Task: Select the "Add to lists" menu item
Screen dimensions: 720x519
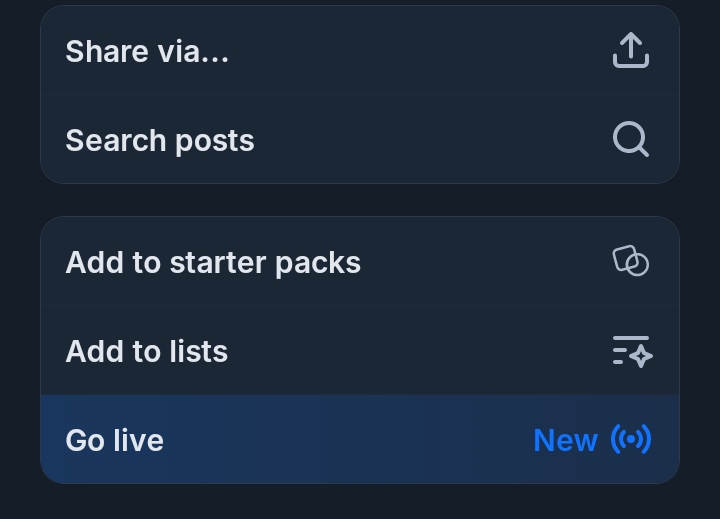Action: click(360, 351)
